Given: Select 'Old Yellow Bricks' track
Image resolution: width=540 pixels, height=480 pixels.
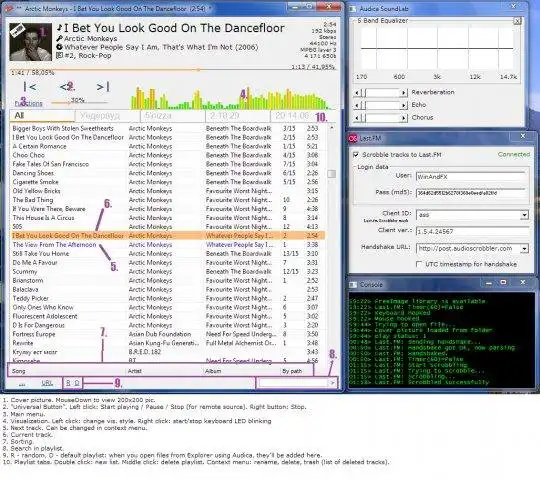Looking at the screenshot, I should pos(168,191).
